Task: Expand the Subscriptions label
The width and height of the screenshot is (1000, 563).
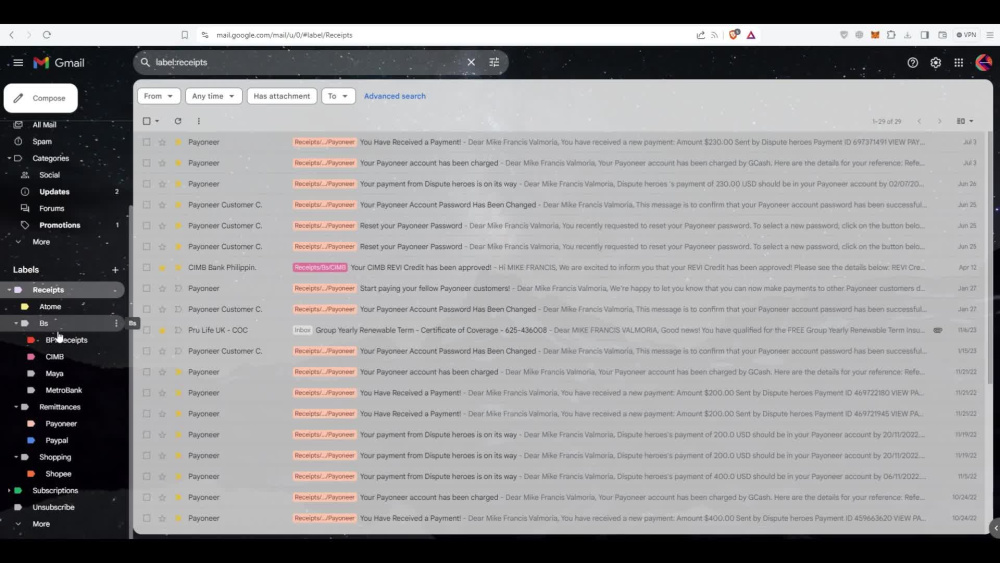Action: pos(9,490)
